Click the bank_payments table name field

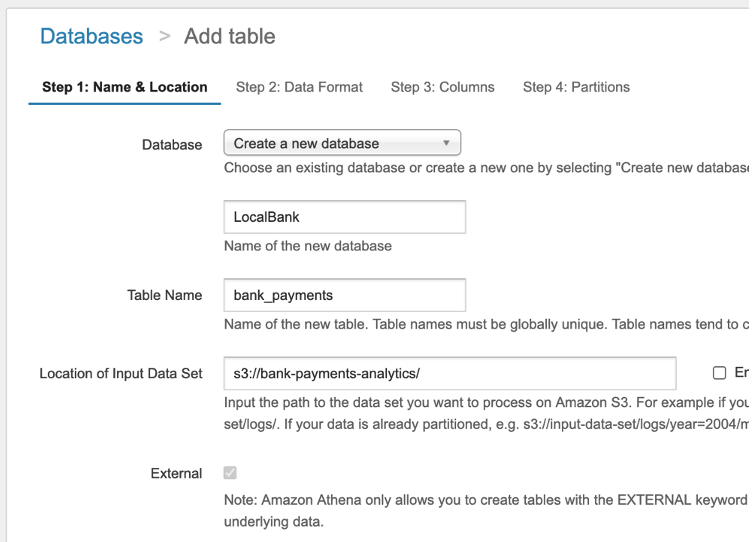tap(344, 295)
